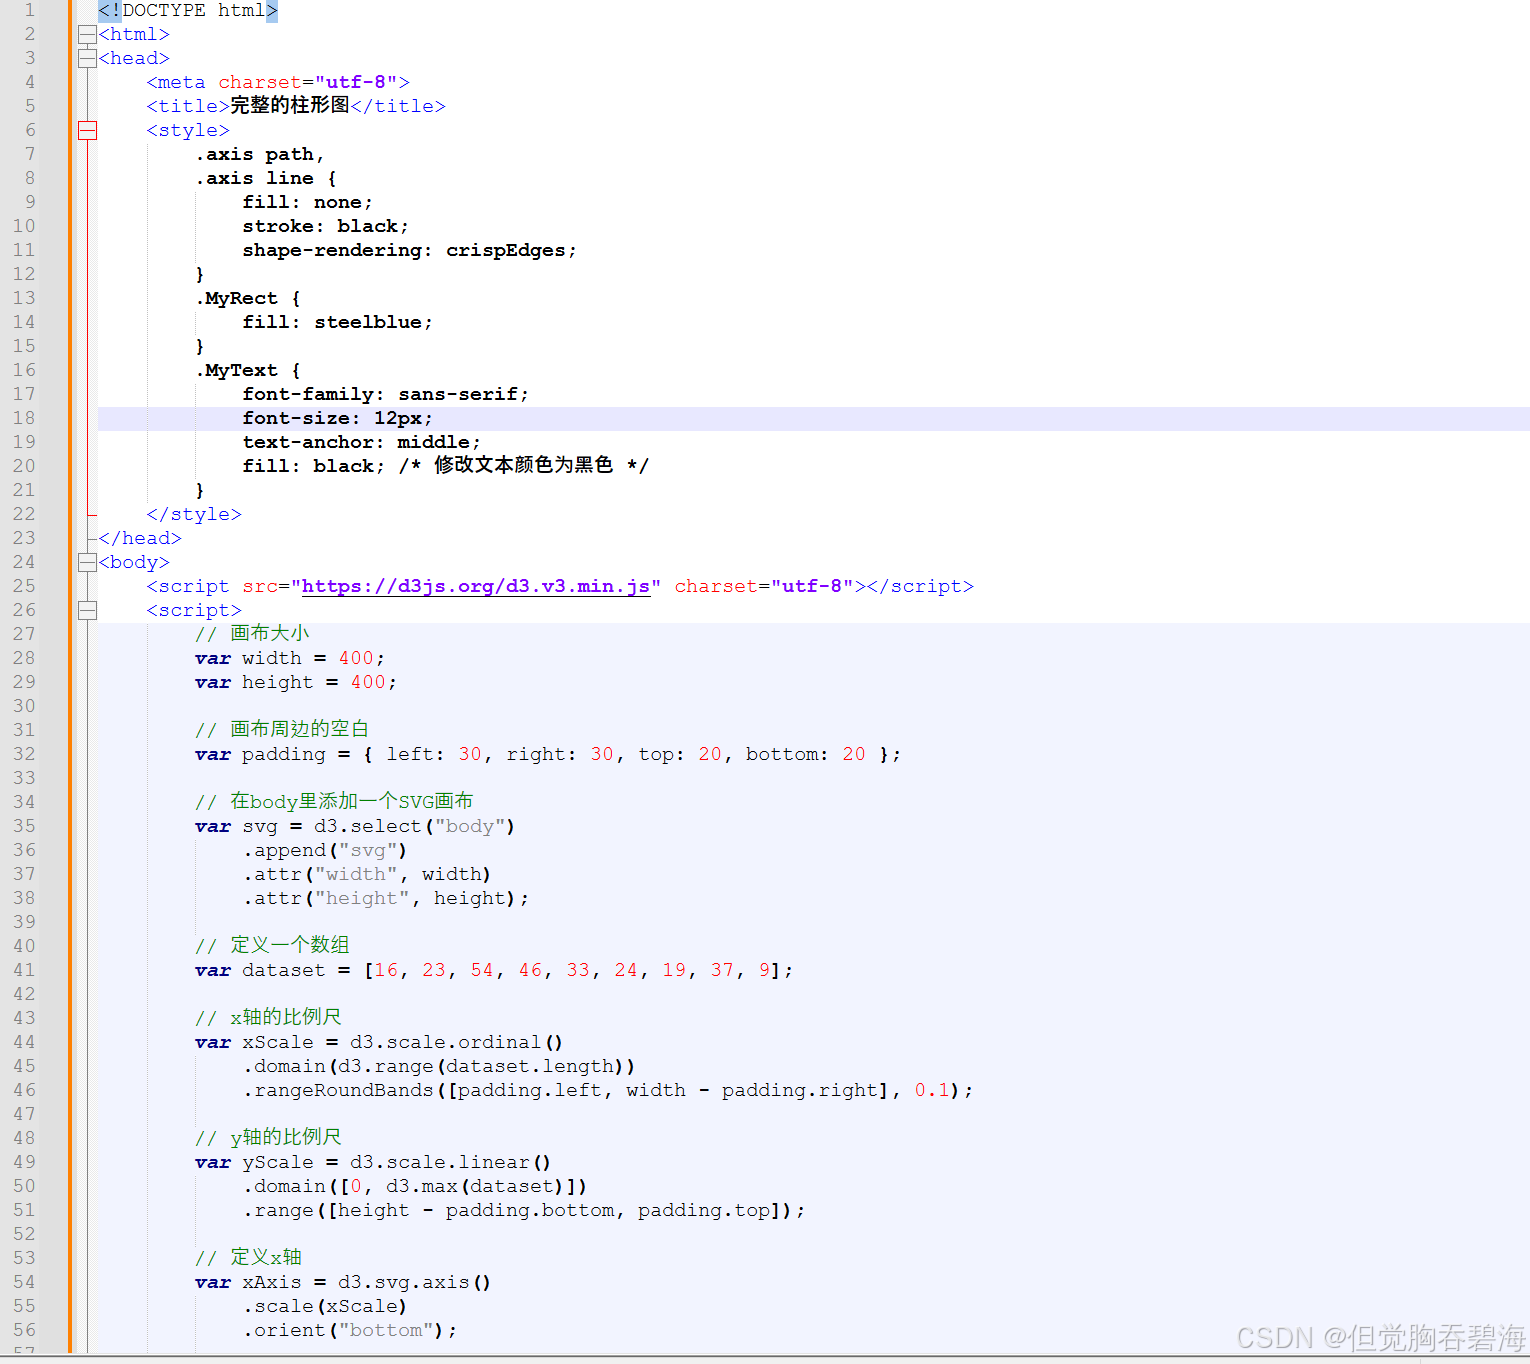The image size is (1530, 1364).
Task: Click the comment 'y轴的比例尺'
Action: pyautogui.click(x=286, y=1137)
